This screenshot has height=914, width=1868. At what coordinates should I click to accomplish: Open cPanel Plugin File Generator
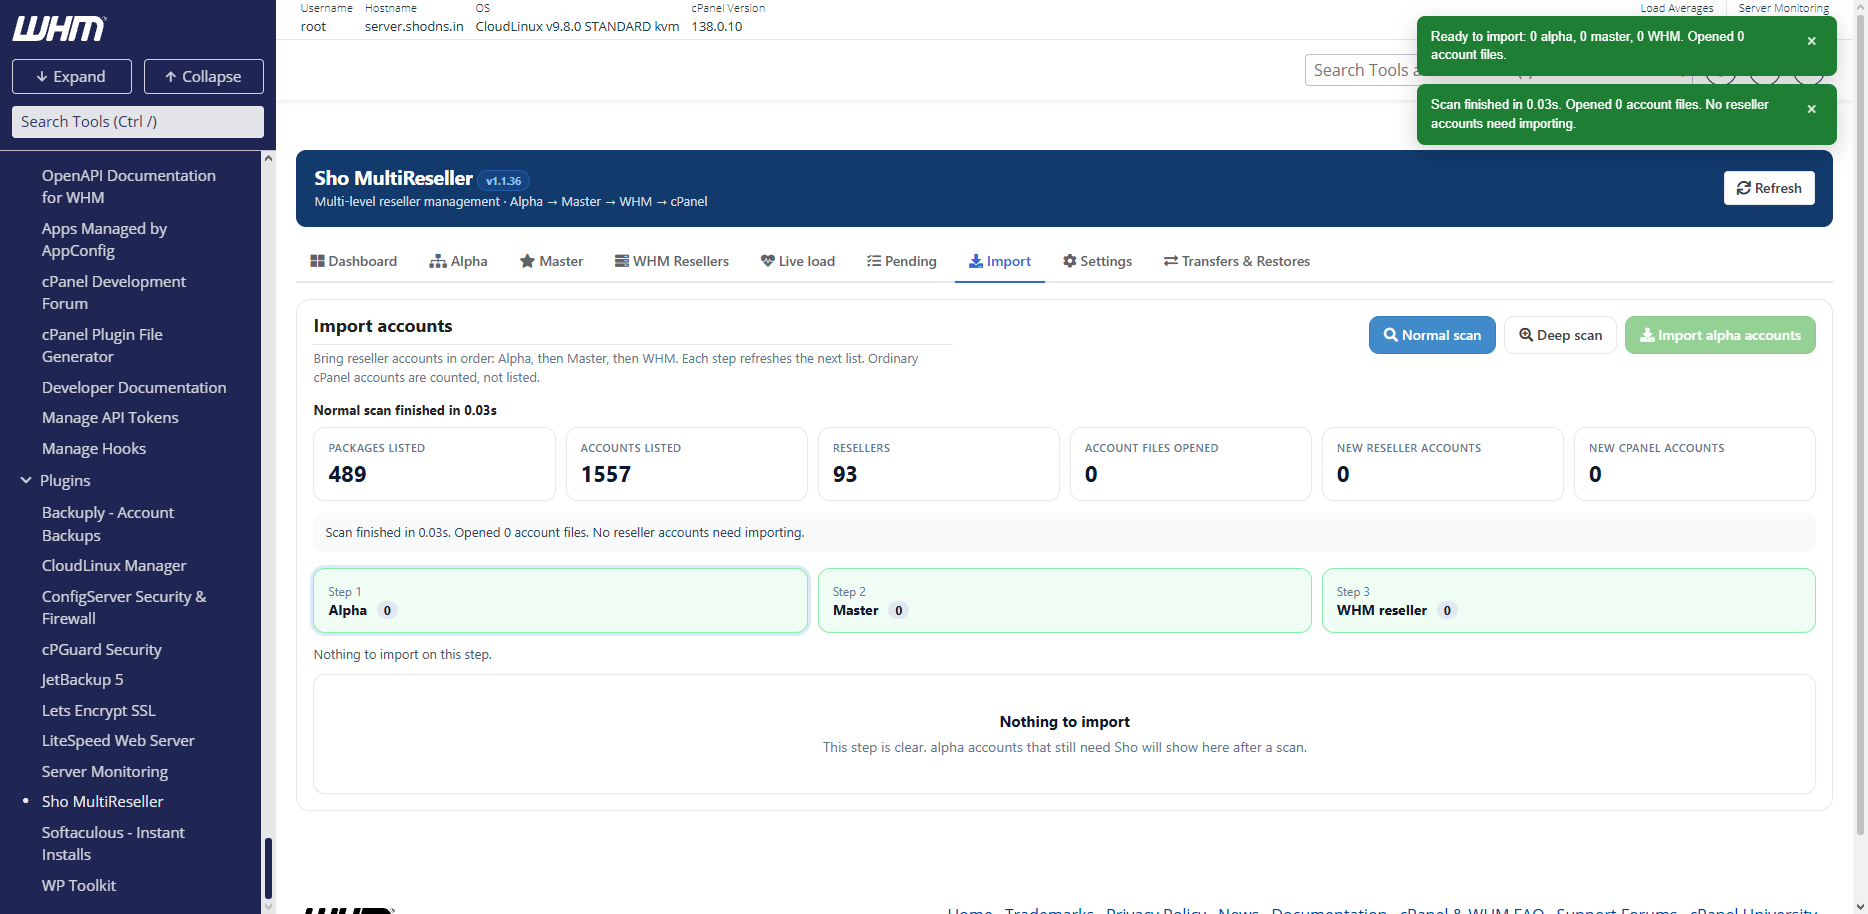click(102, 345)
